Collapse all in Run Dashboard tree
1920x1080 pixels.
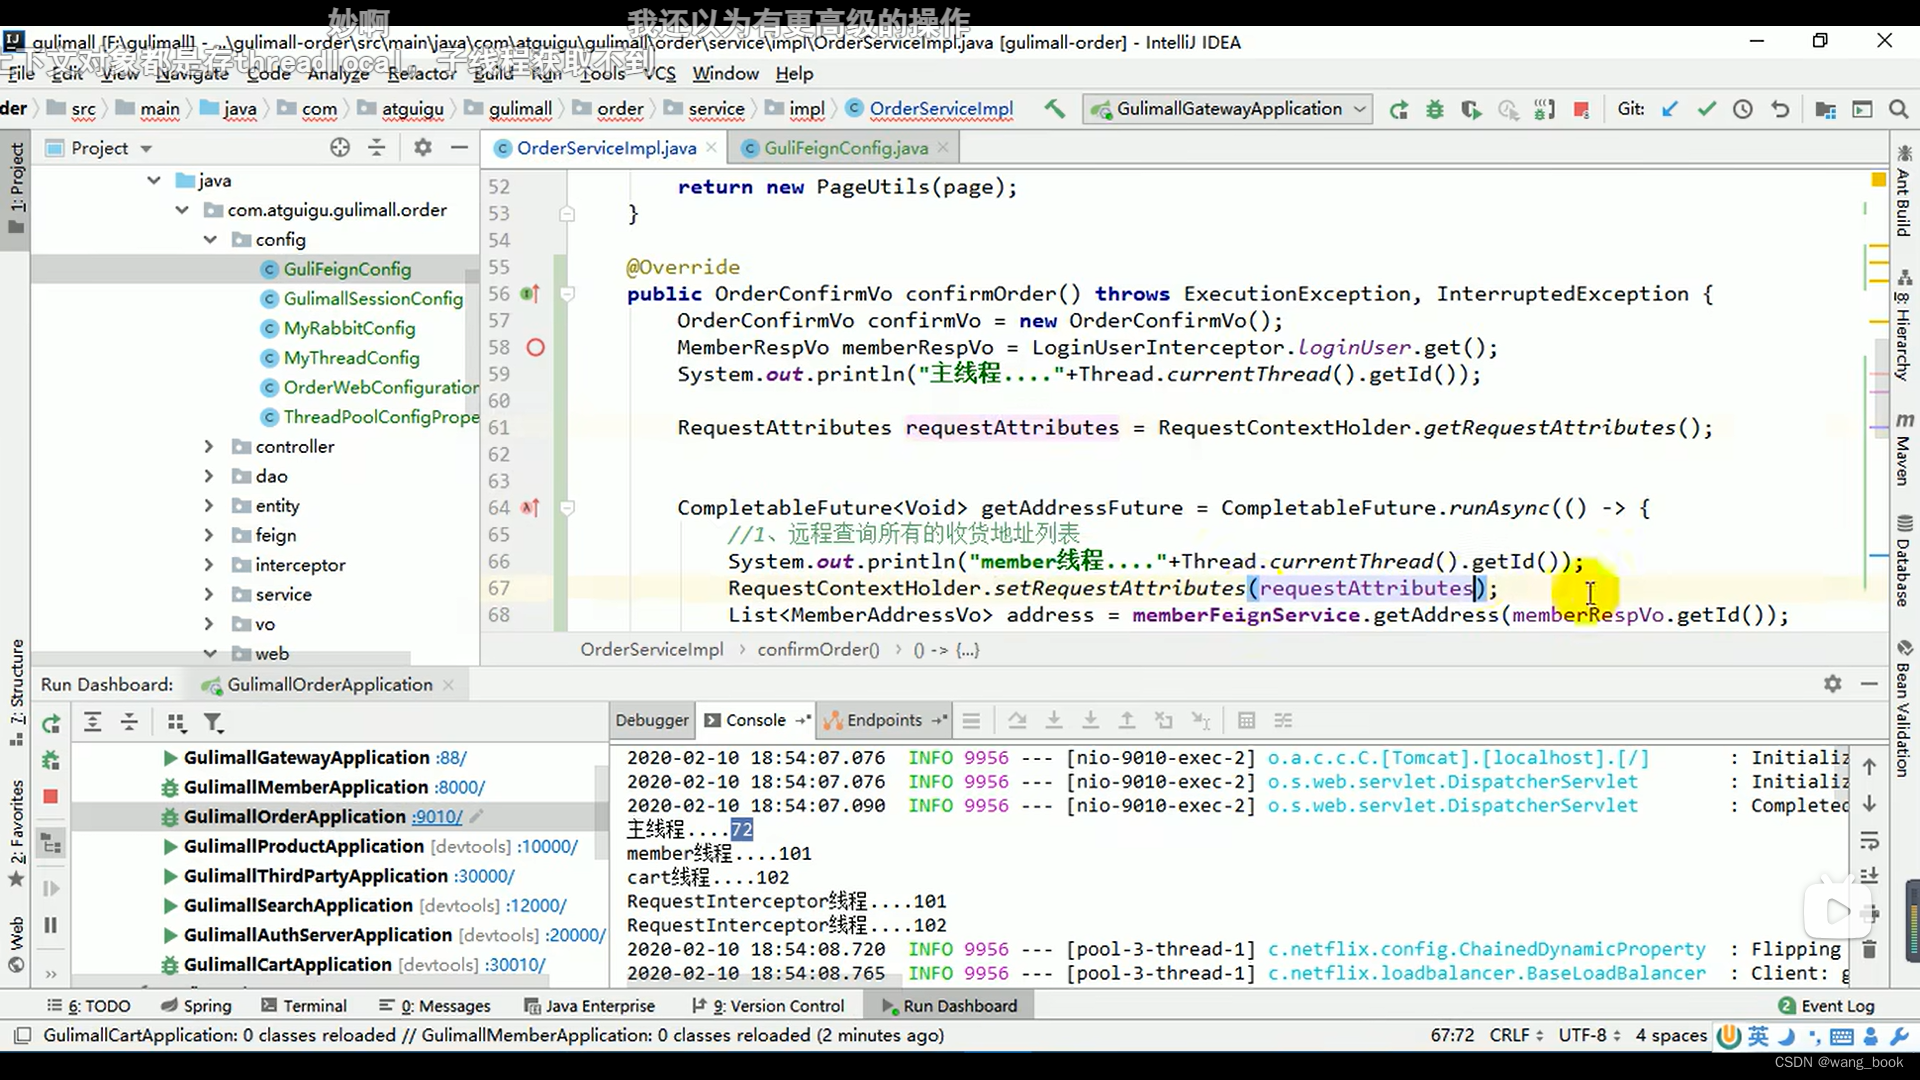click(x=130, y=722)
